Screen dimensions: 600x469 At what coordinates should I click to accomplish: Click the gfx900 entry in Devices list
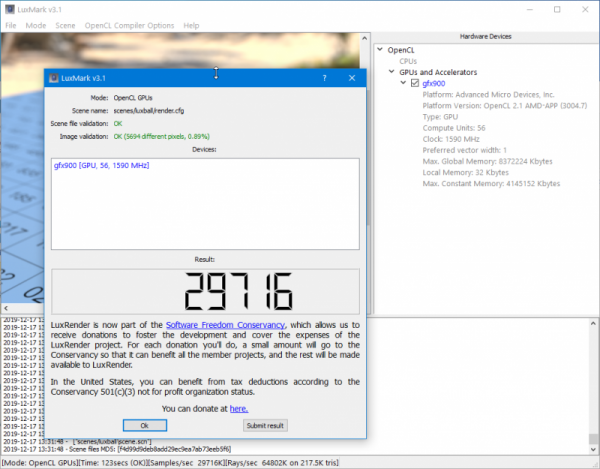click(101, 165)
